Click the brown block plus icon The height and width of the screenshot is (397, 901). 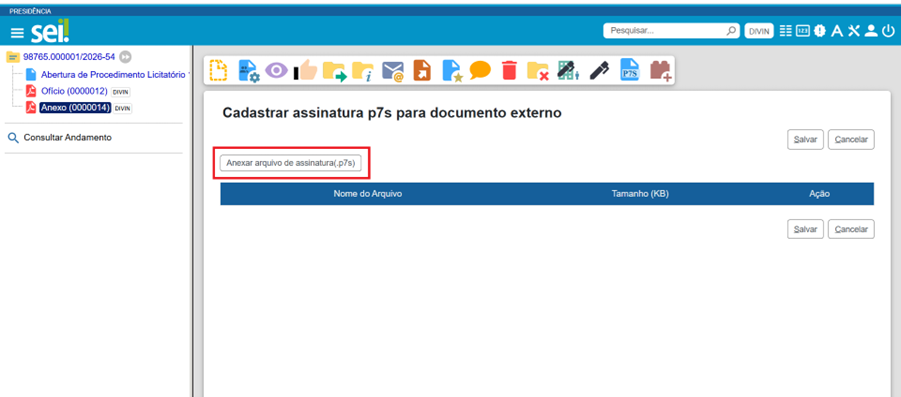[x=661, y=71]
